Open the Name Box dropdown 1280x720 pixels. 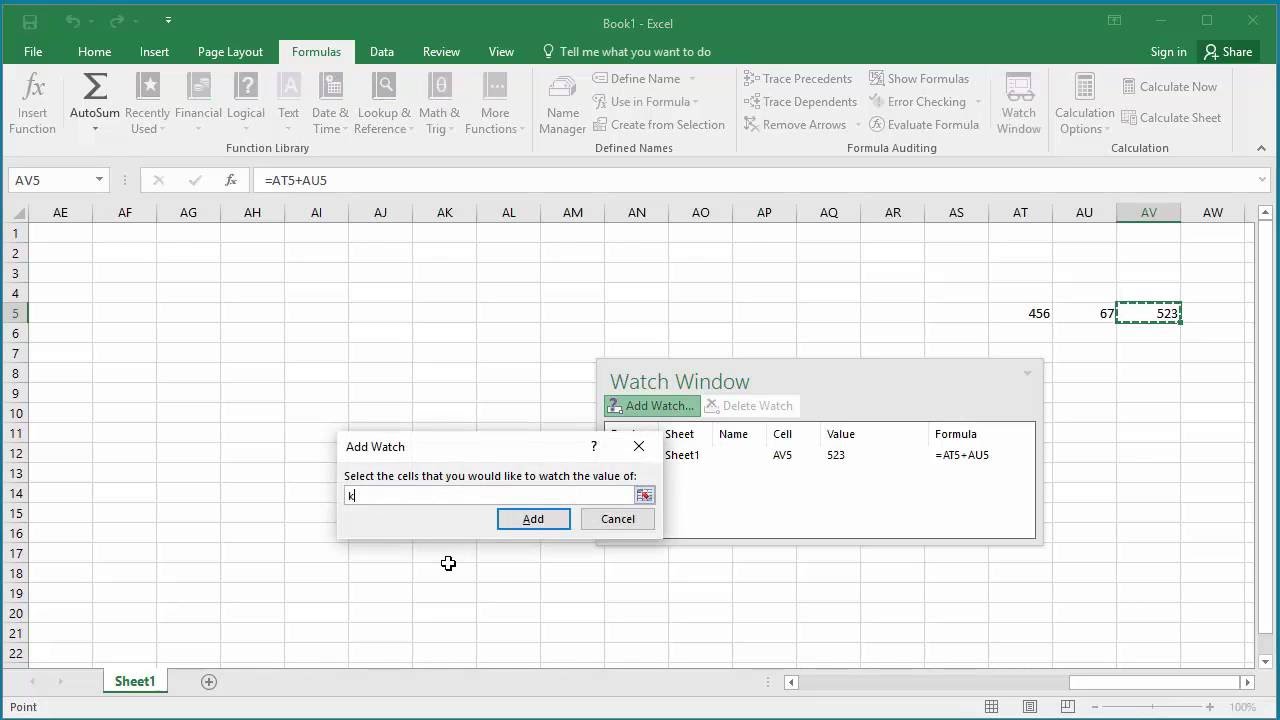click(99, 180)
